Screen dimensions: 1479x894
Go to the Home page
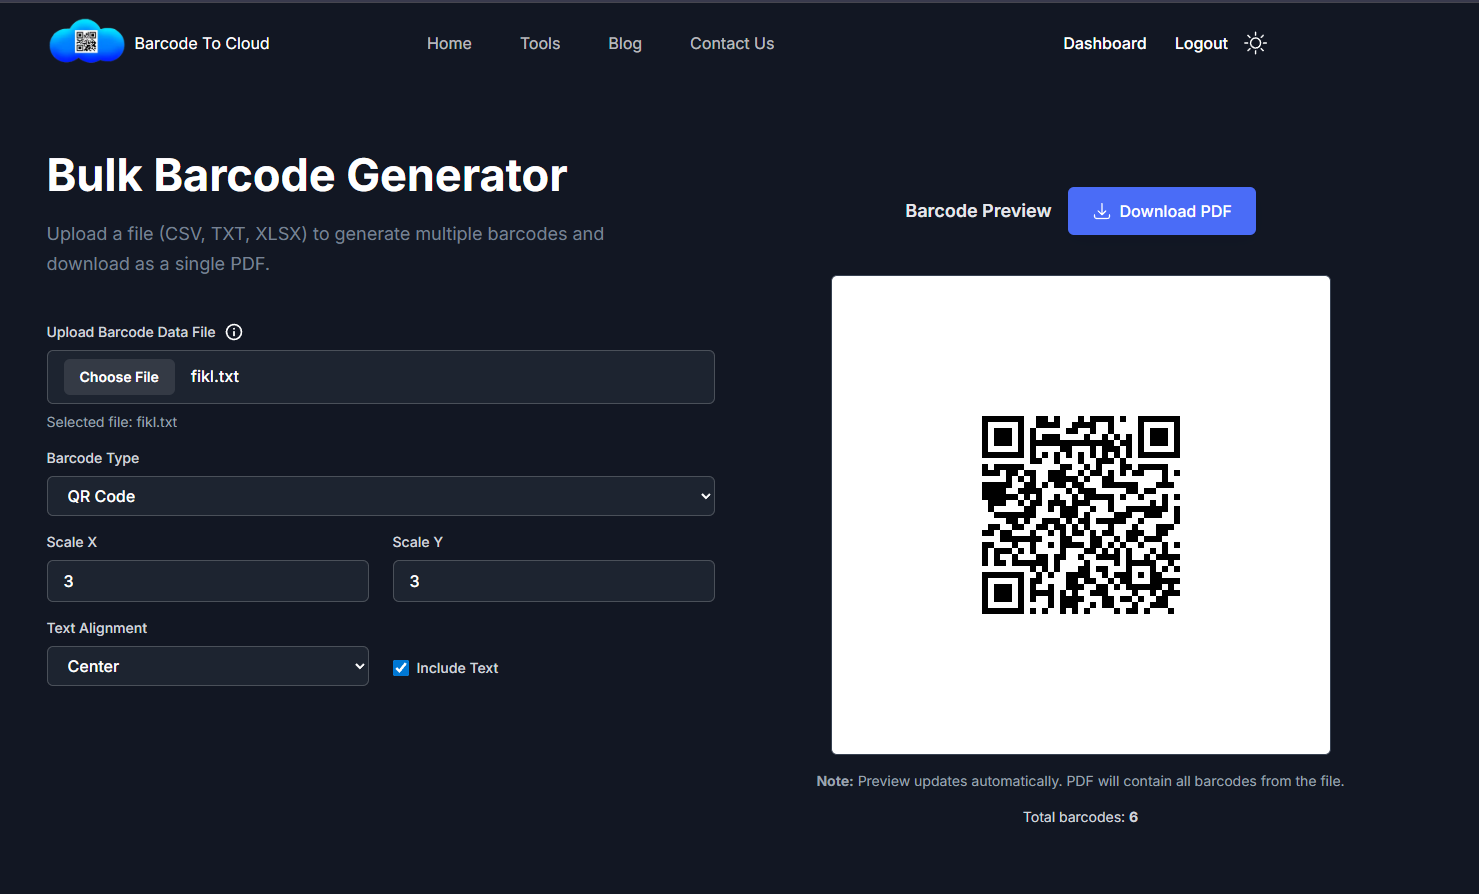tap(449, 43)
